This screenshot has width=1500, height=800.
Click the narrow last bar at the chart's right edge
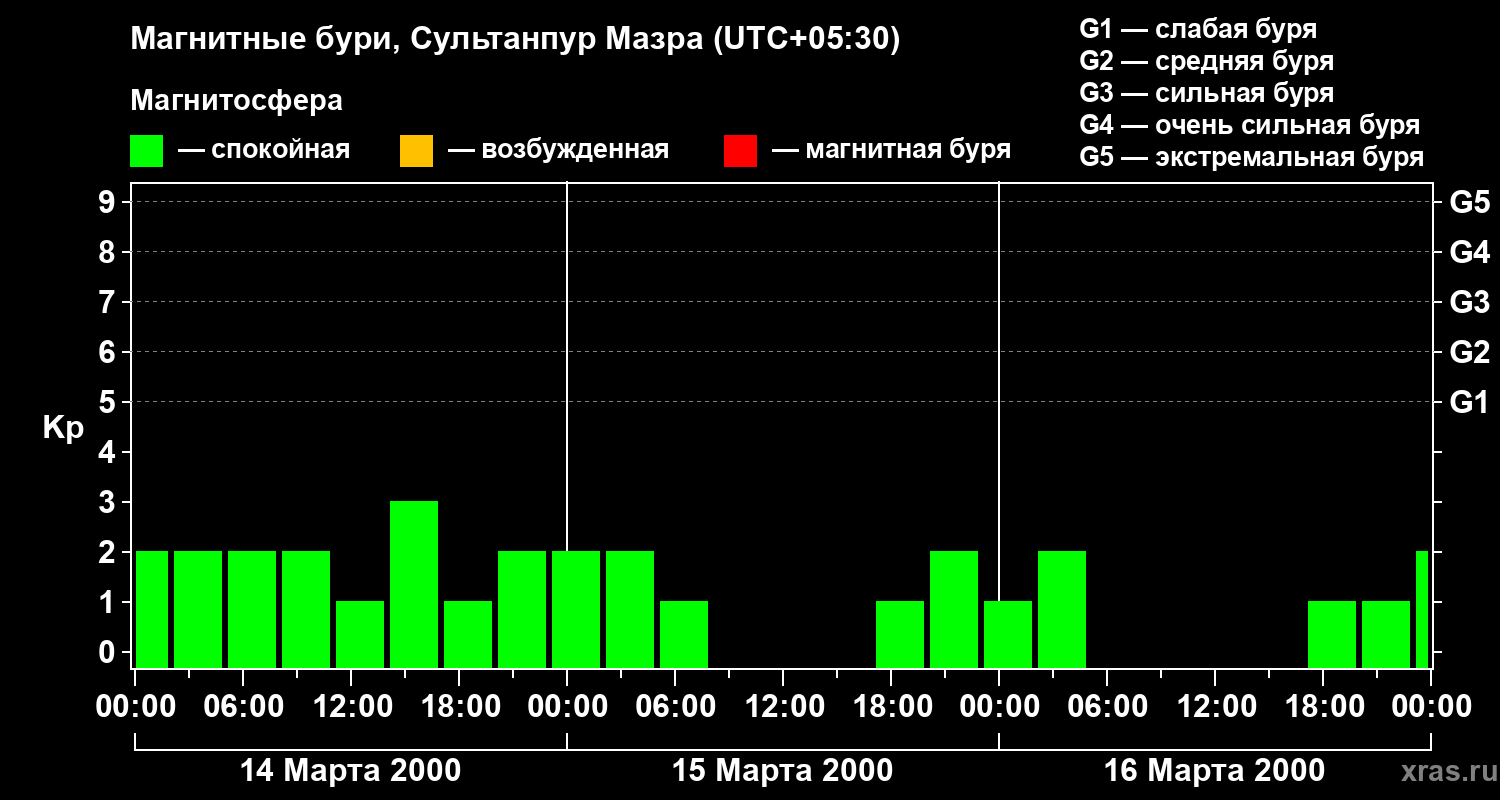pyautogui.click(x=1422, y=609)
